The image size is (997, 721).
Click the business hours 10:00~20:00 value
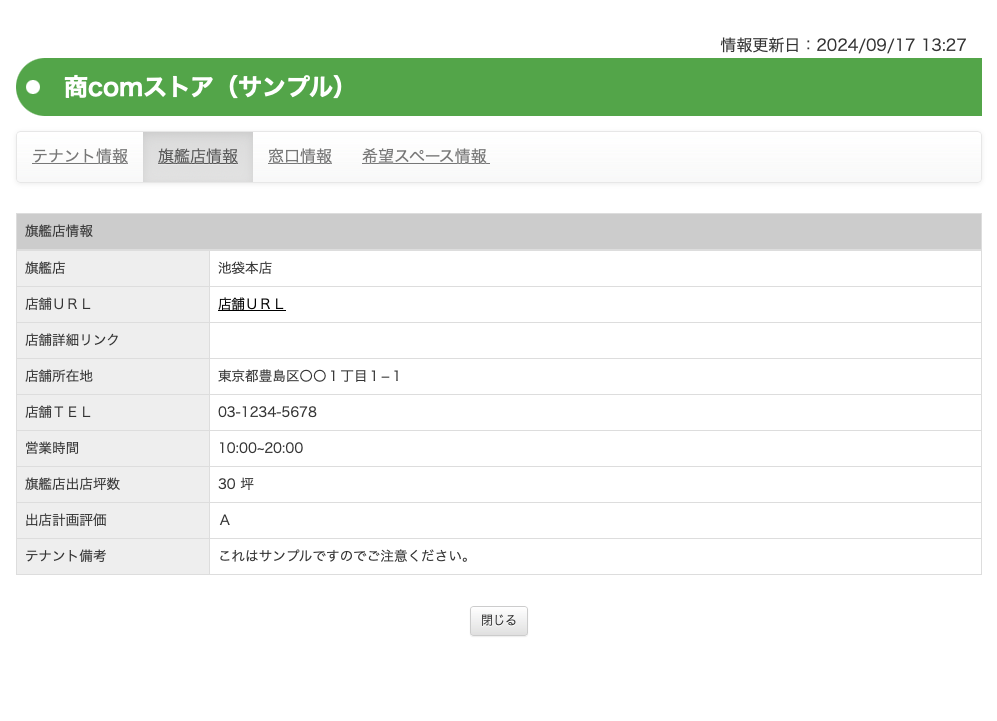tap(260, 448)
